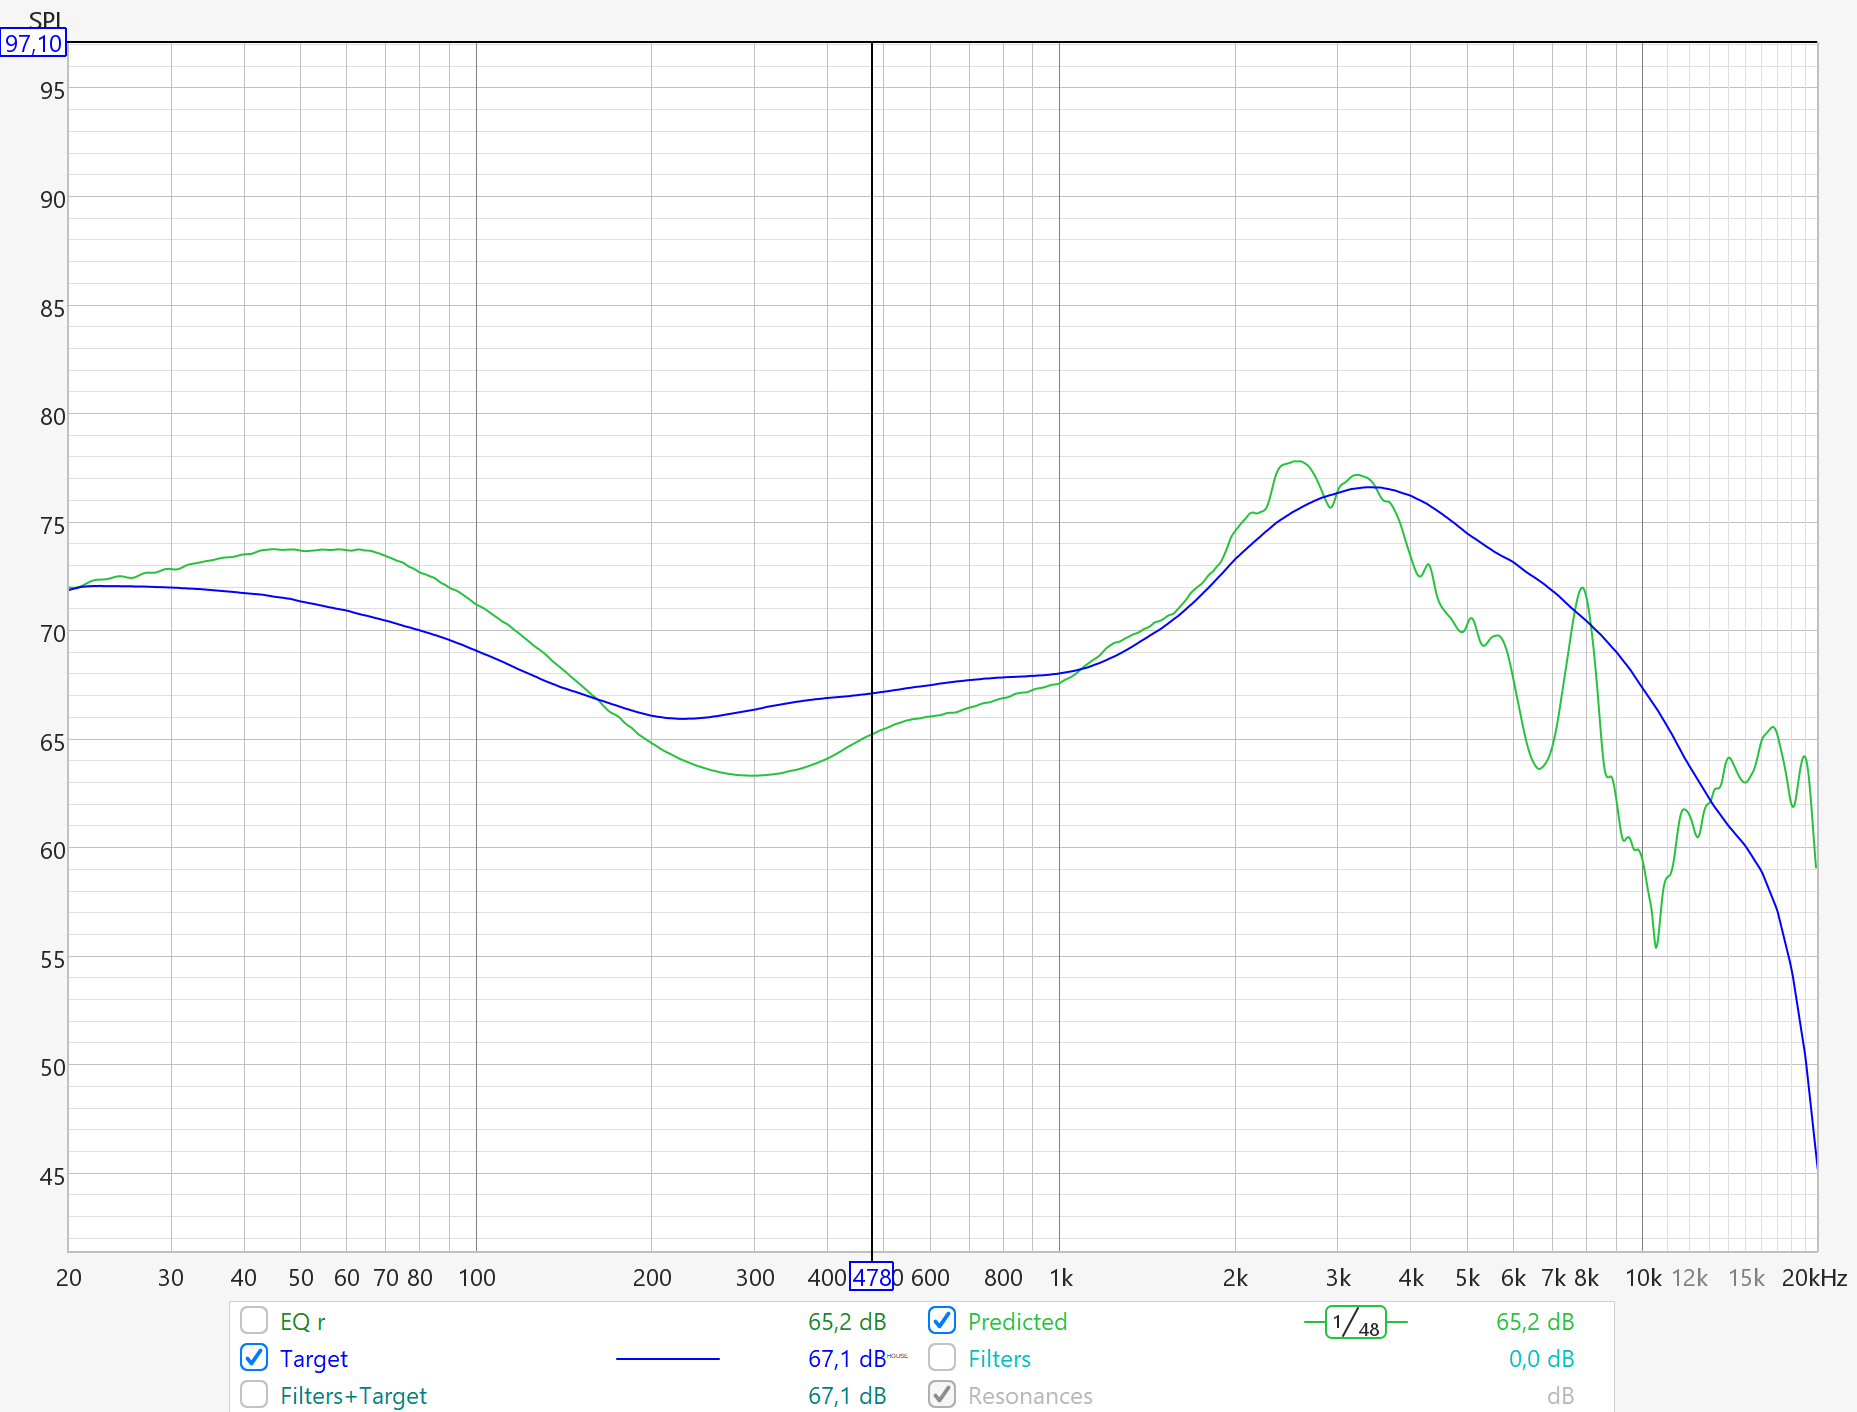Enable the EQ r trace checkbox
This screenshot has height=1412, width=1857.
click(x=254, y=1321)
